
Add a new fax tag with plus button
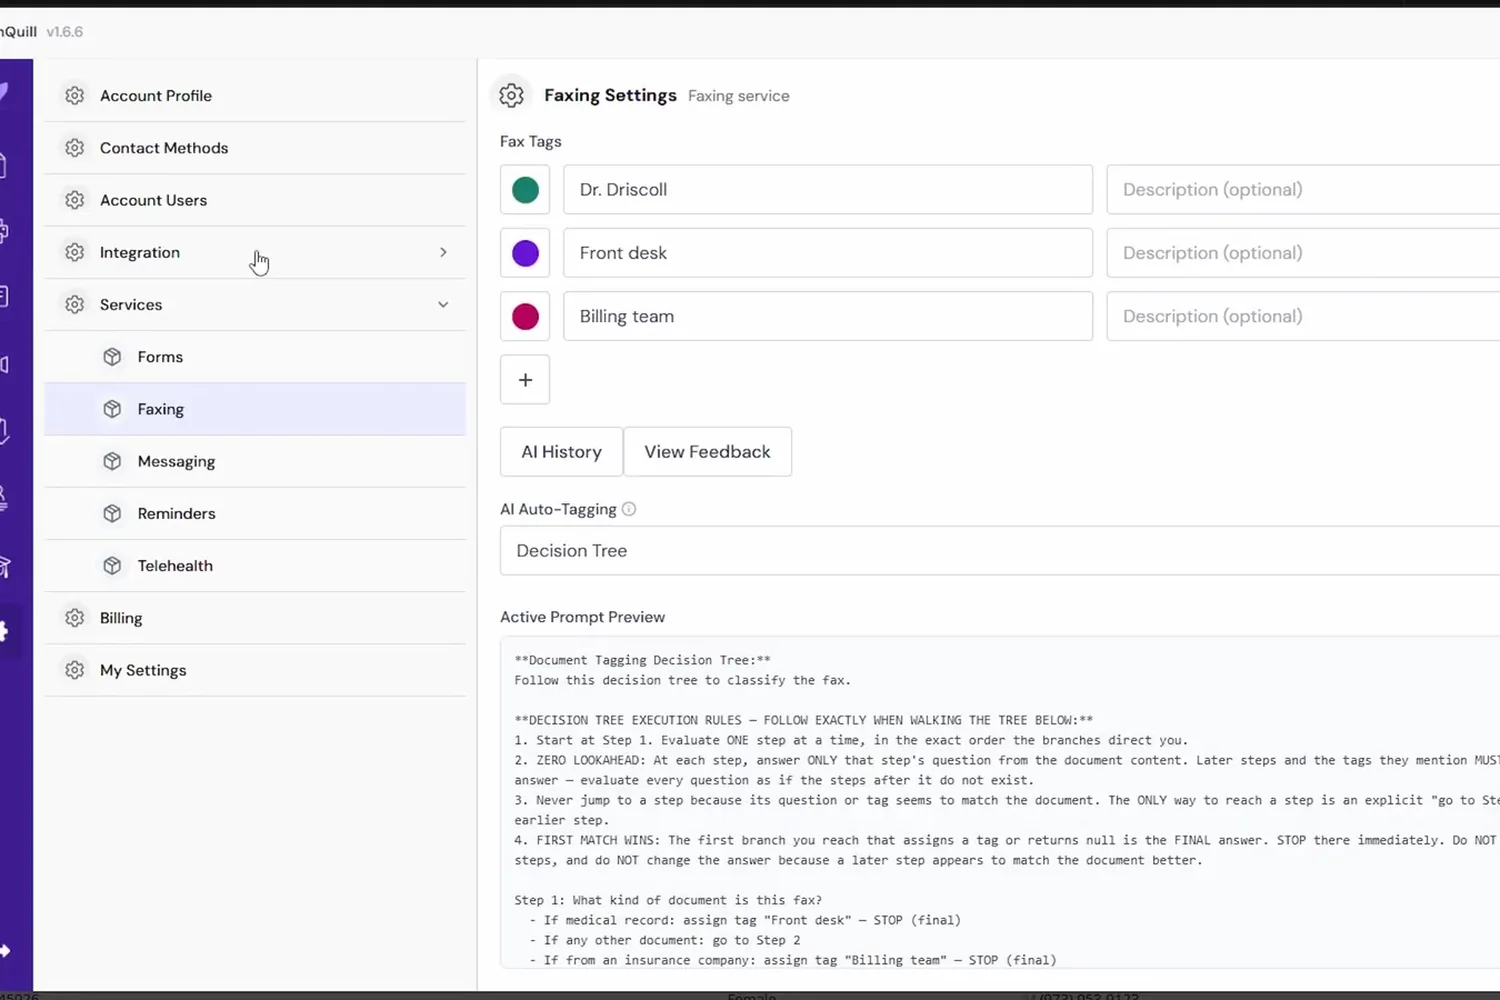click(525, 380)
